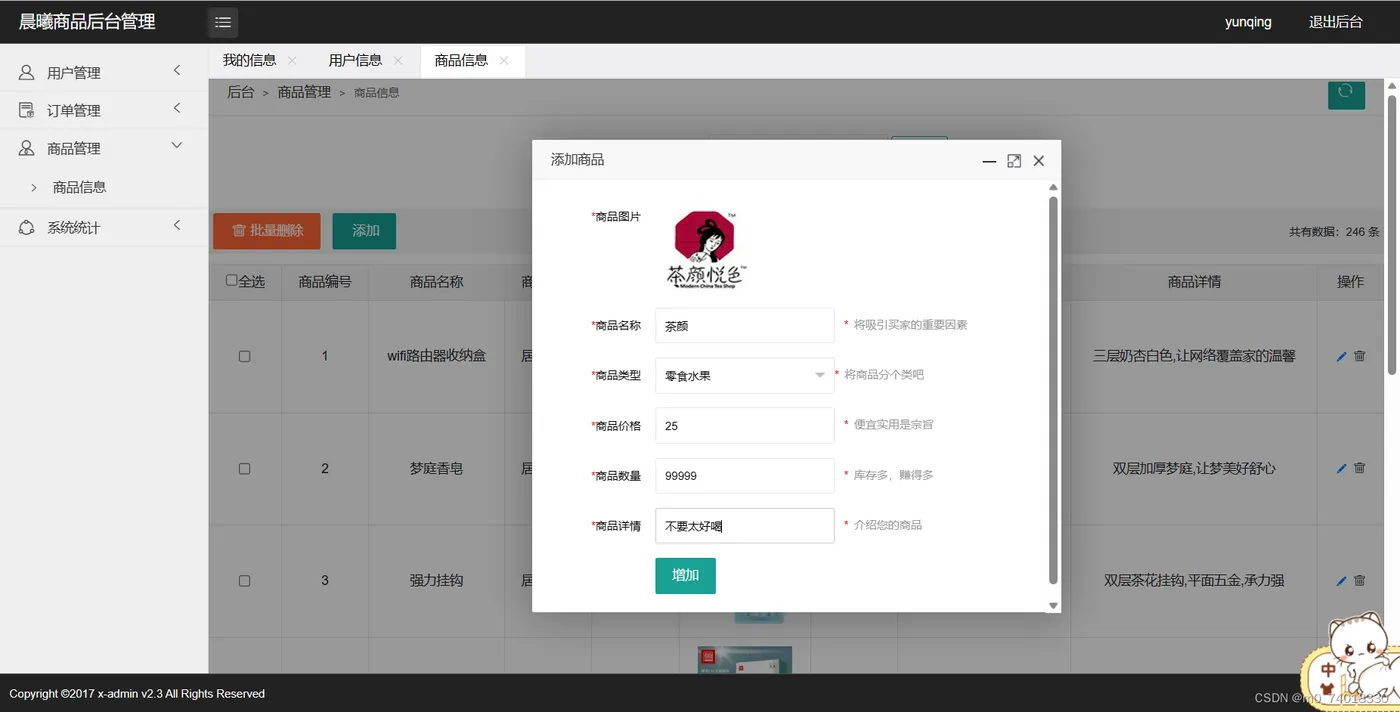The height and width of the screenshot is (712, 1400).
Task: Click the 用户管理 user icon in sidebar
Action: 27,73
